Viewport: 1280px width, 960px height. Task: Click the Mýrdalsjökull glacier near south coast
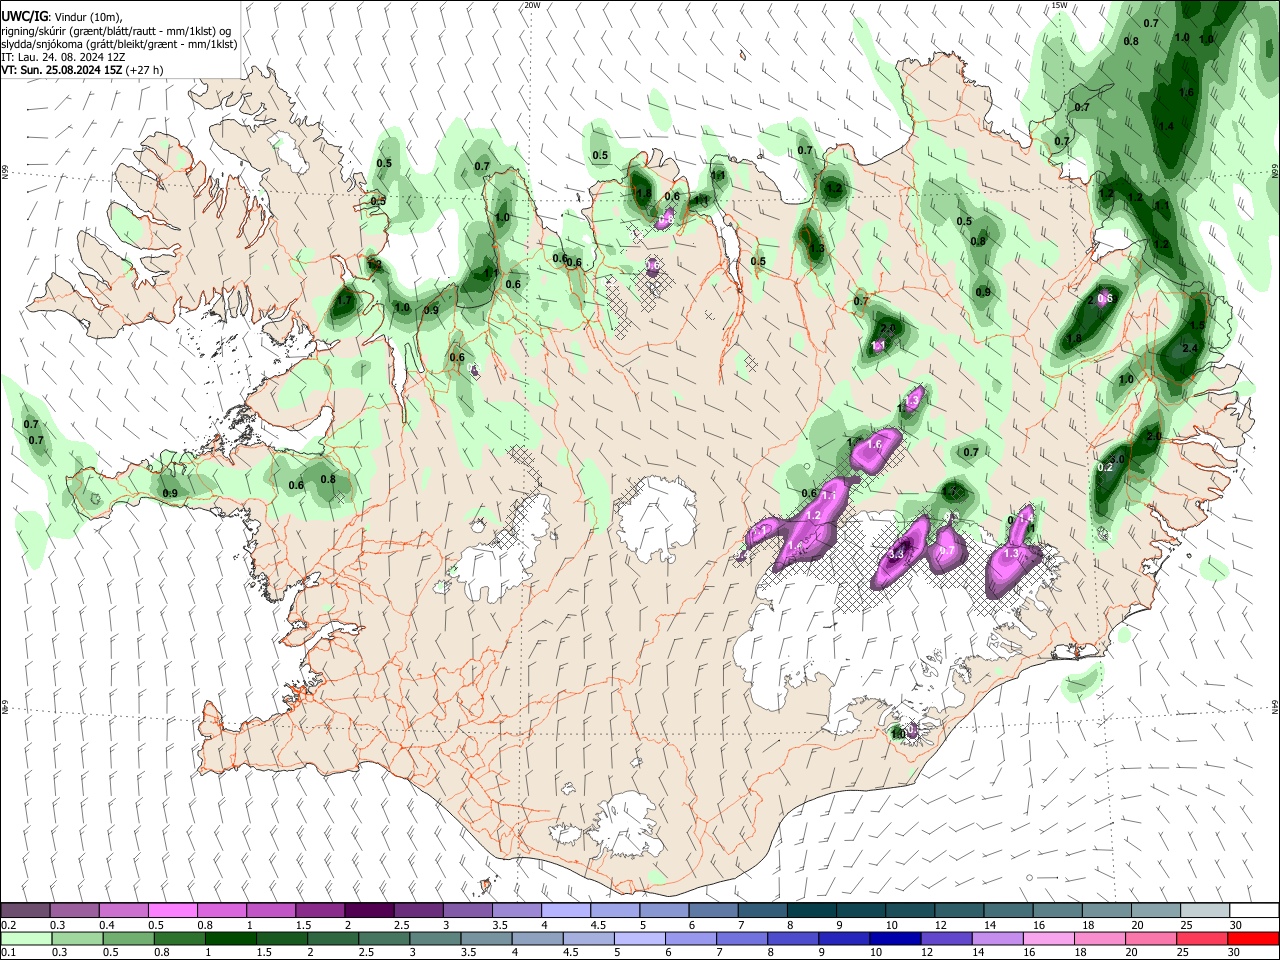point(625,823)
